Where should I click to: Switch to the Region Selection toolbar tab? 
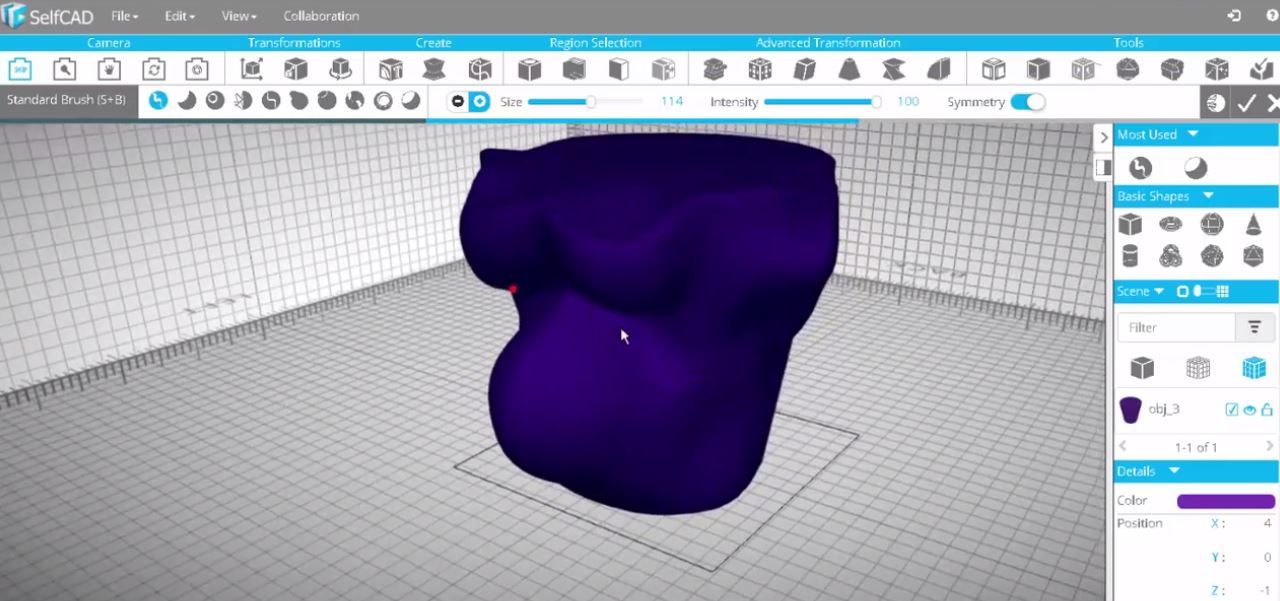point(595,42)
